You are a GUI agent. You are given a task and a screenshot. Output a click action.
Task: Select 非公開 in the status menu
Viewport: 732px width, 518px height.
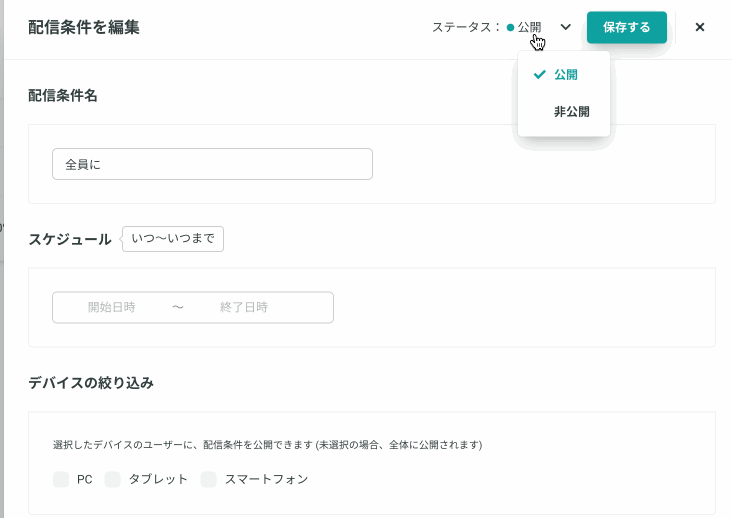pyautogui.click(x=563, y=112)
